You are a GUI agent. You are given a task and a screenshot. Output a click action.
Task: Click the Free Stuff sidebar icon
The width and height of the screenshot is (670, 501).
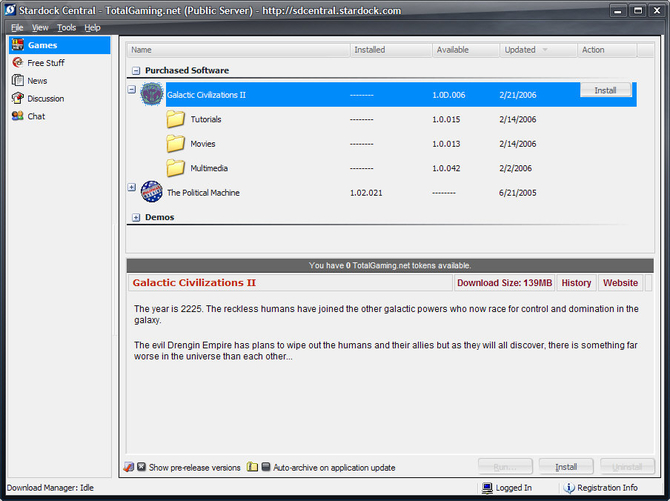click(x=18, y=62)
